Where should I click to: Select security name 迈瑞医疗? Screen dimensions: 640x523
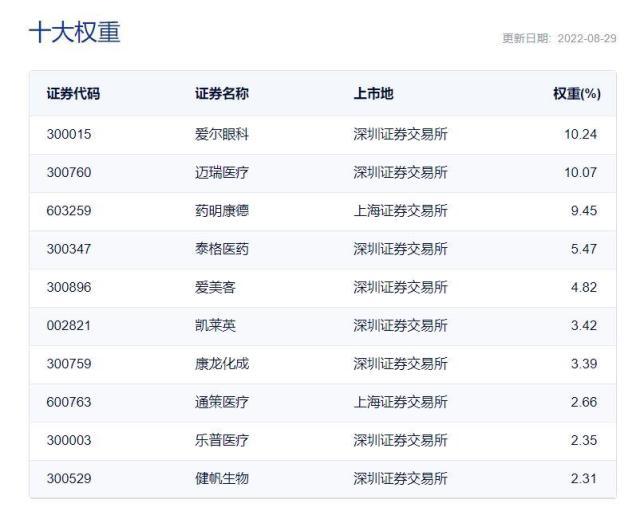click(x=222, y=172)
